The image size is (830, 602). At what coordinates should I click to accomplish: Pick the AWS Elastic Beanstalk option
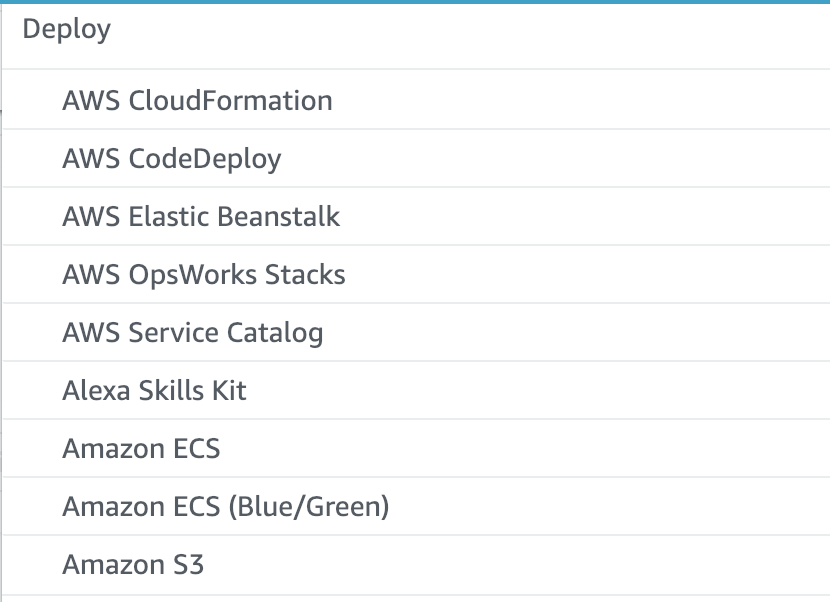[201, 216]
